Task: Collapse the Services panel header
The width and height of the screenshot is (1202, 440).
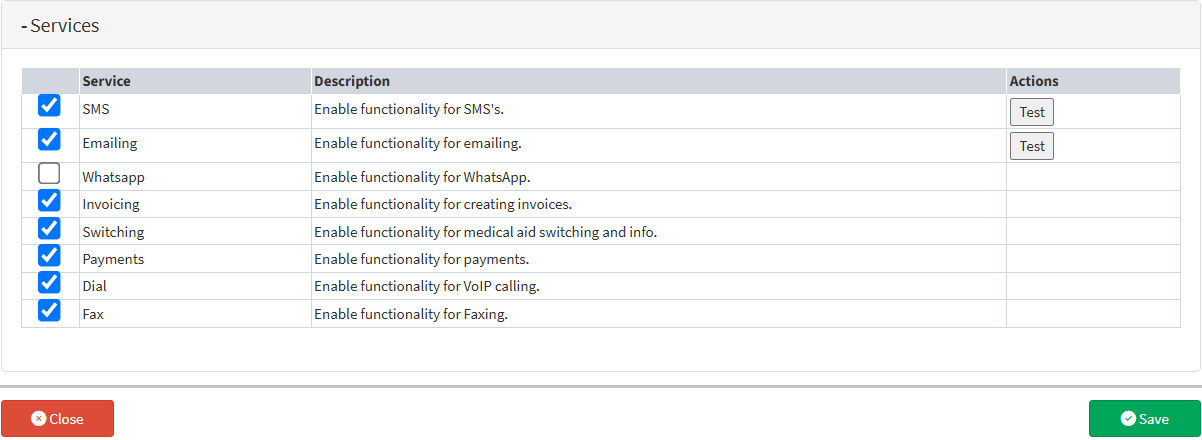Action: (x=60, y=26)
